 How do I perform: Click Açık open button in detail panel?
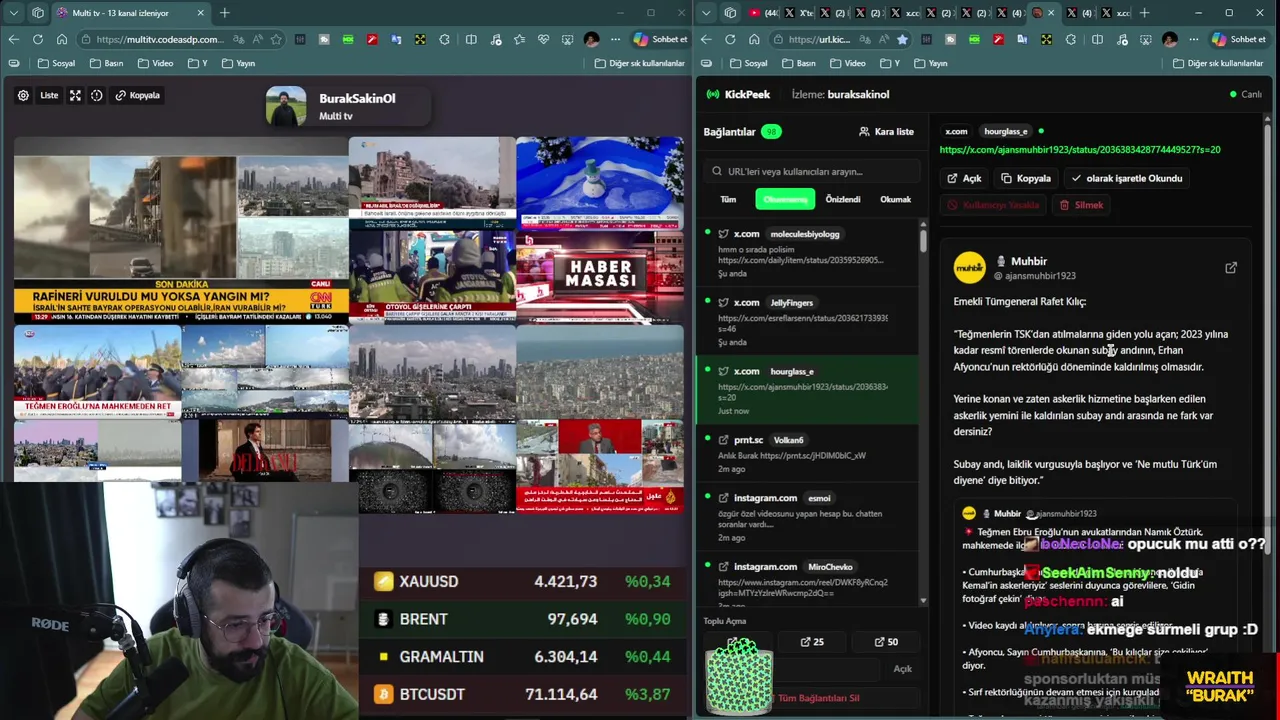[965, 178]
